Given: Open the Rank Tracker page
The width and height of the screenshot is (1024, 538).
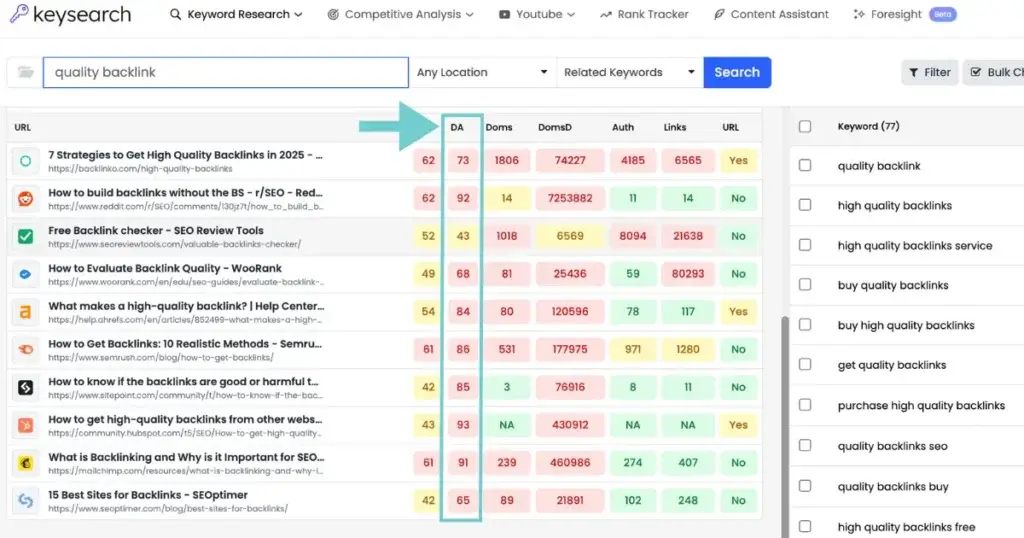Looking at the screenshot, I should tap(644, 14).
